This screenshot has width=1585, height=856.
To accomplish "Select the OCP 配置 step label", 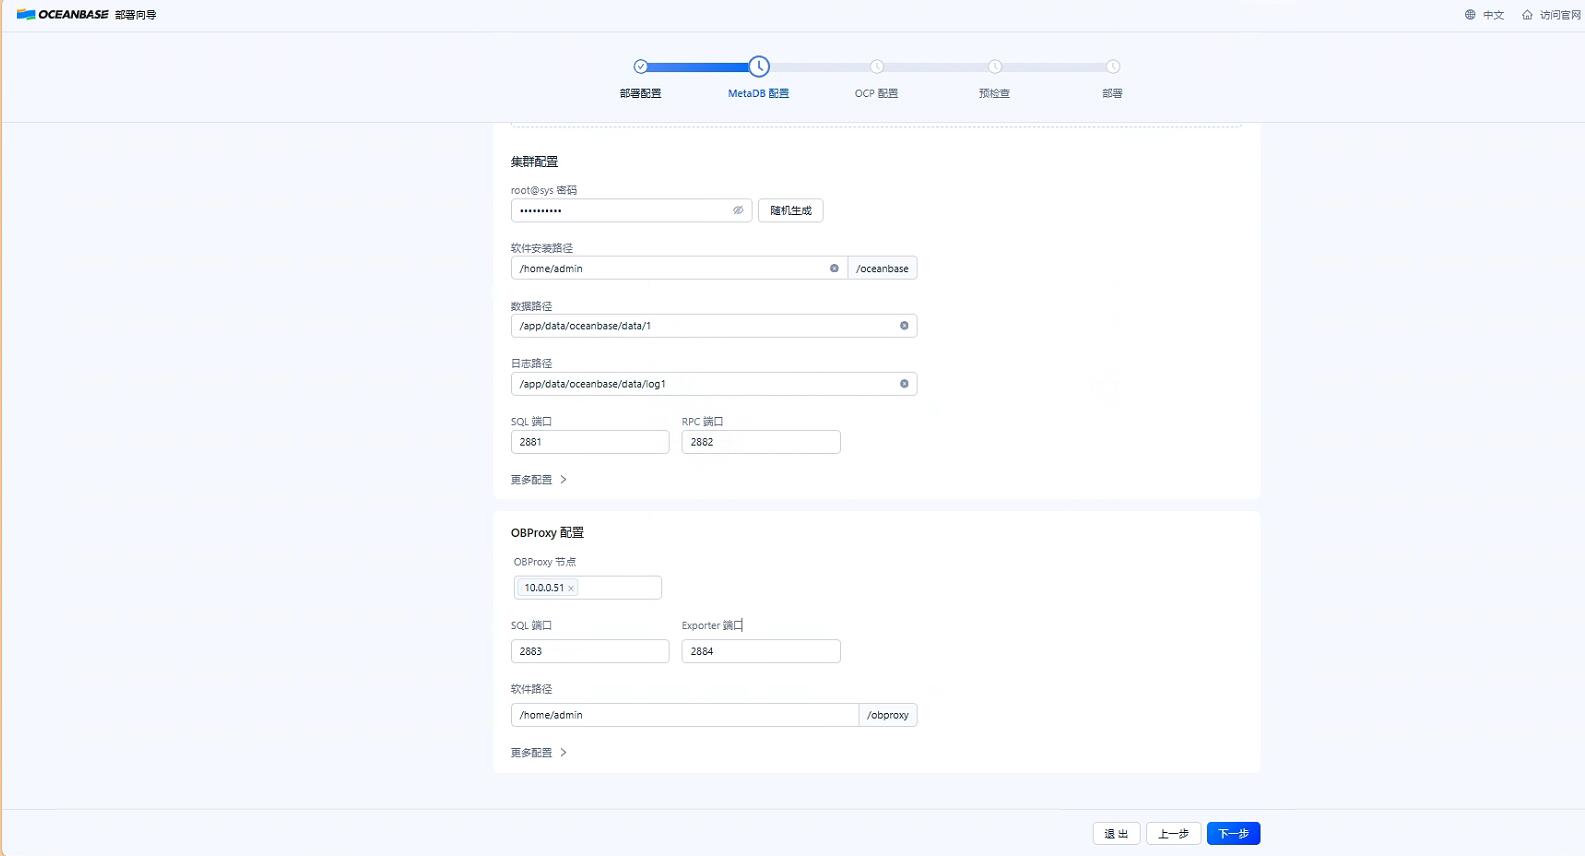I will pos(876,93).
